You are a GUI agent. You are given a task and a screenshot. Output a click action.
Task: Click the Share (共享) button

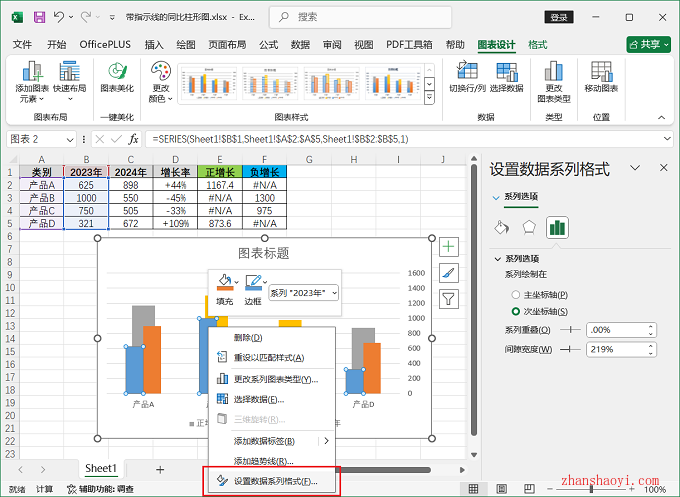[648, 45]
